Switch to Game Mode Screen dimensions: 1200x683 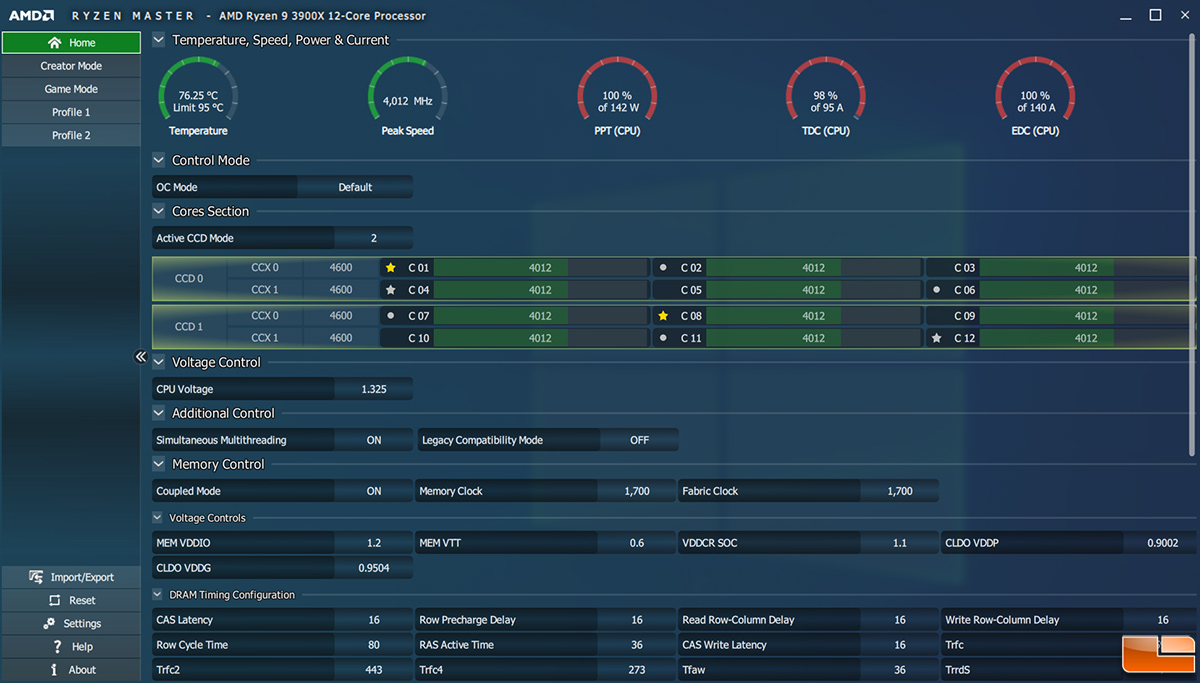point(71,89)
